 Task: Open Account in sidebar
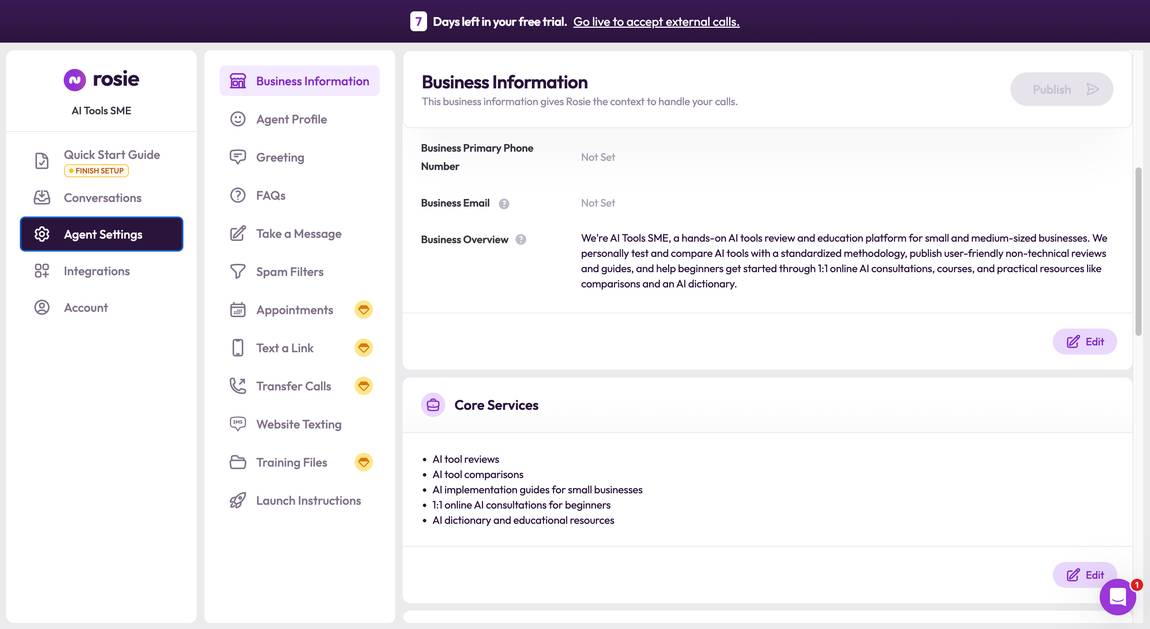tap(102, 308)
